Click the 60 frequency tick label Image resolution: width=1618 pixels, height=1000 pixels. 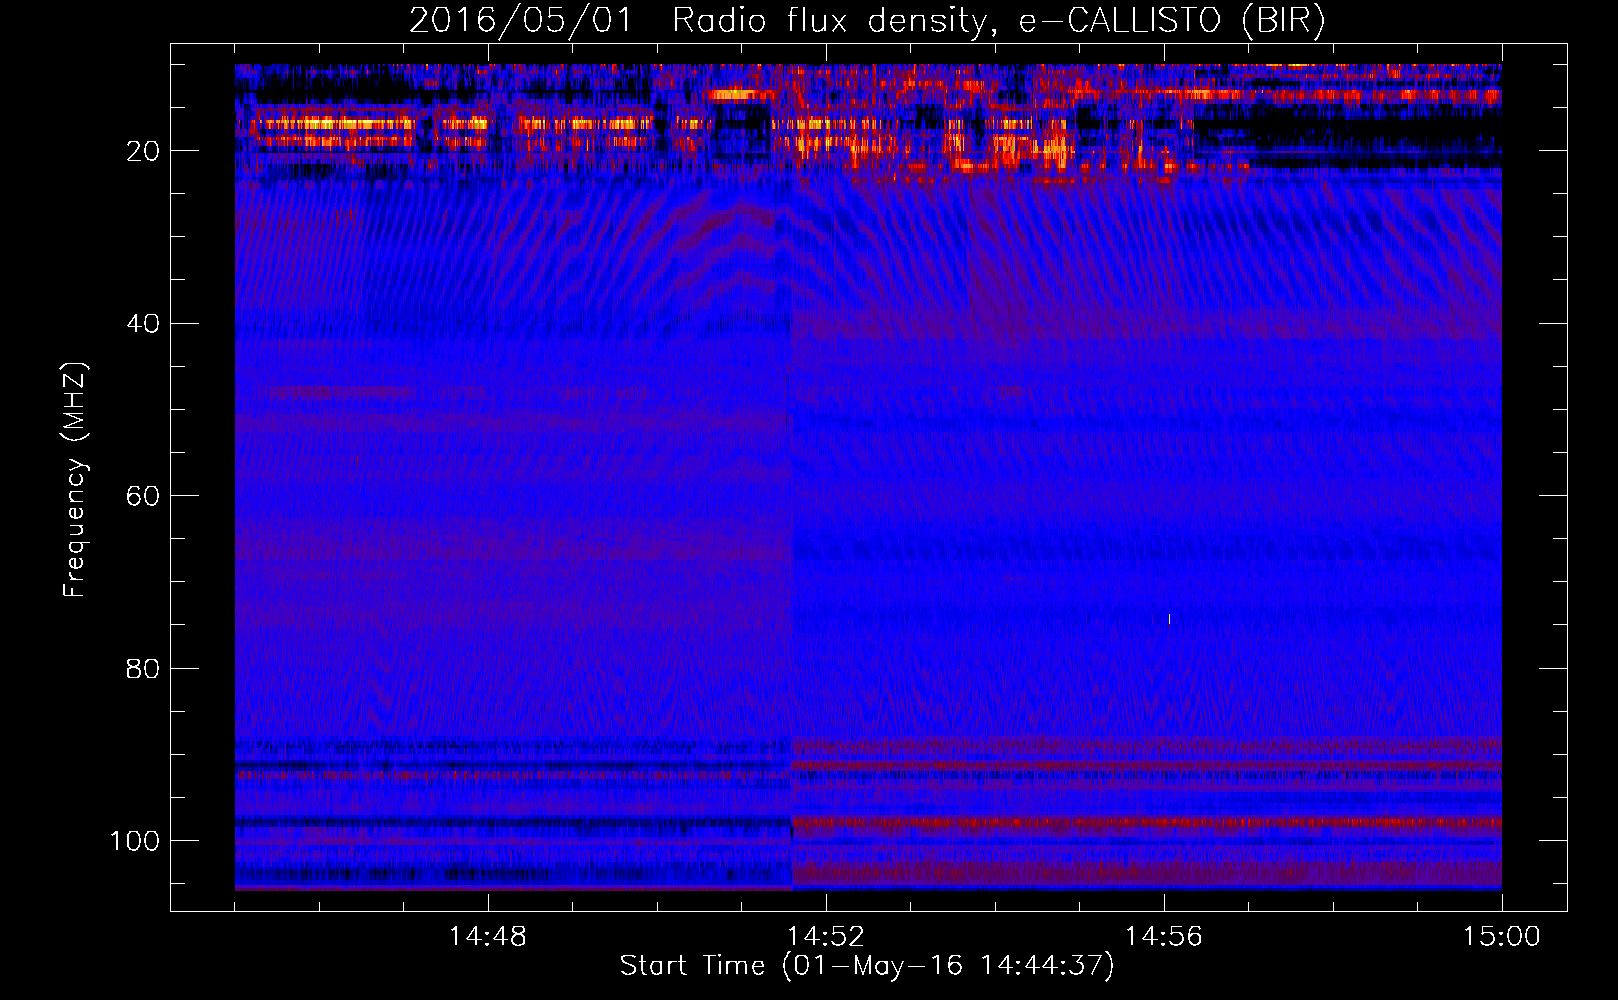click(143, 496)
